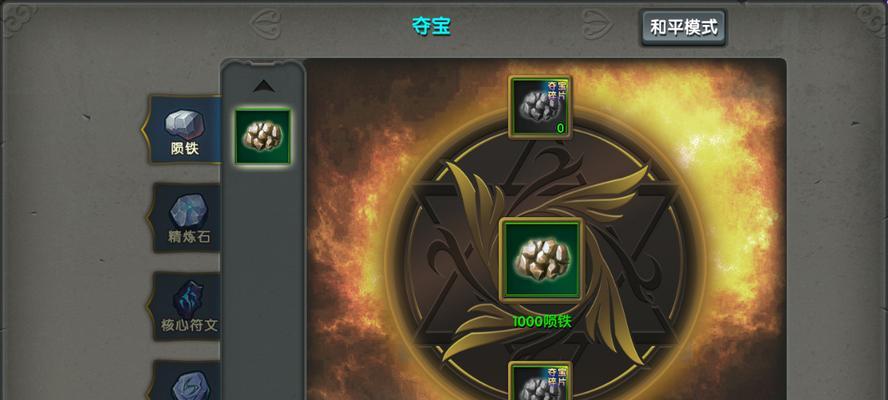Image resolution: width=888 pixels, height=400 pixels.
Task: Click the 精炼石 refining stone icon
Action: point(189,211)
